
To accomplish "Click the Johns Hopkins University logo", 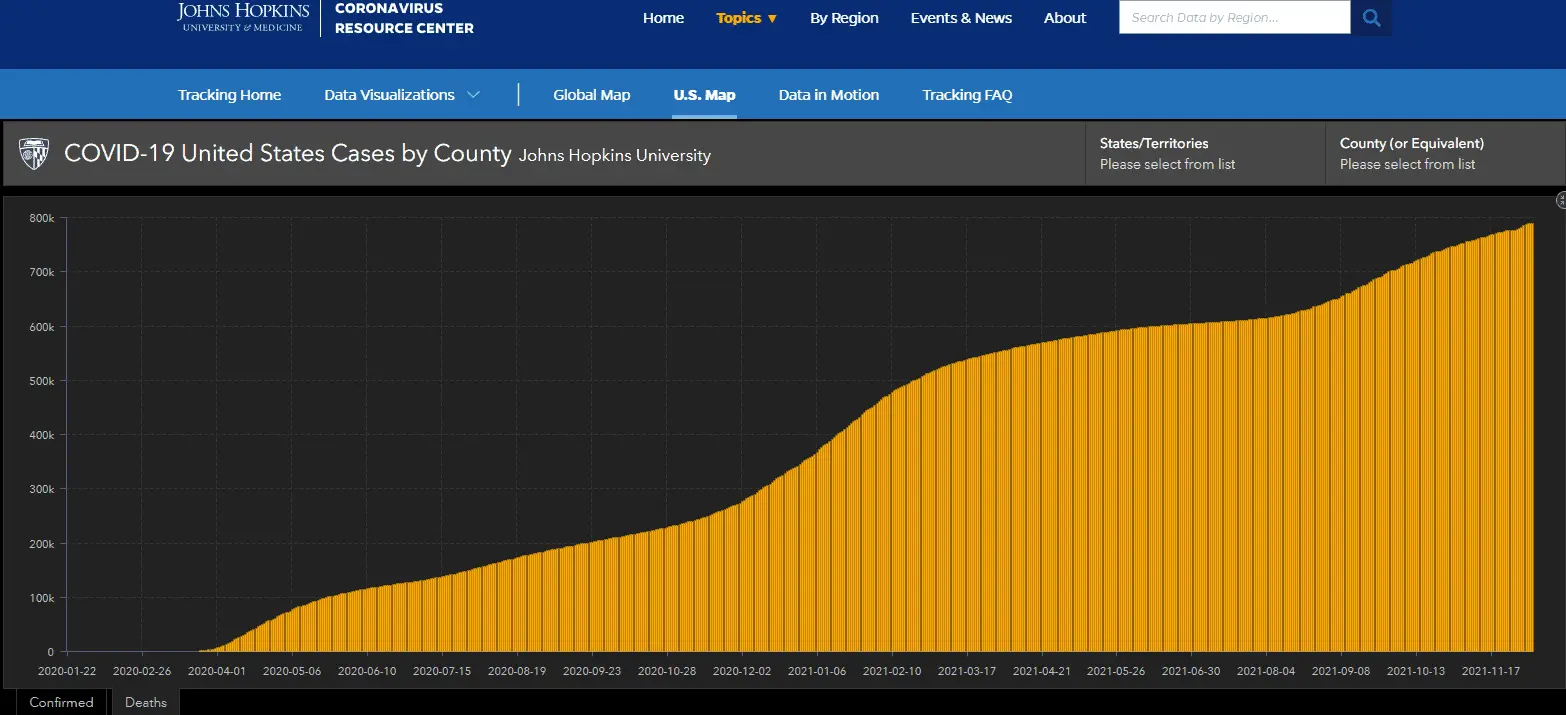I will (x=244, y=17).
